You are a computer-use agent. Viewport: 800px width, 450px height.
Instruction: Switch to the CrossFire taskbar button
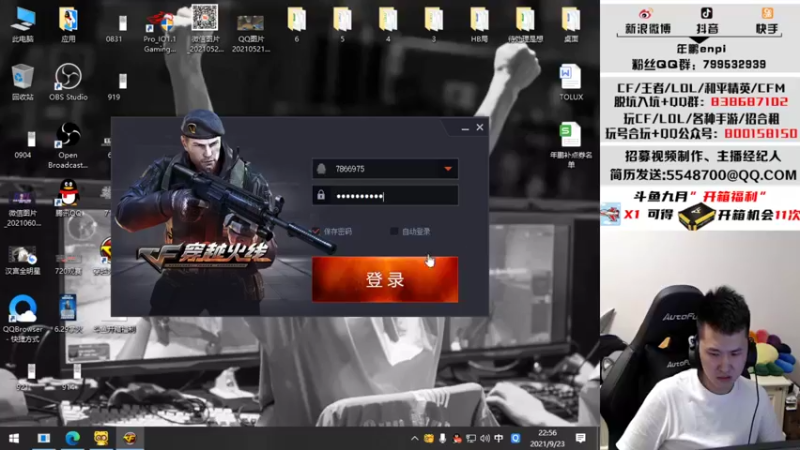(x=130, y=438)
